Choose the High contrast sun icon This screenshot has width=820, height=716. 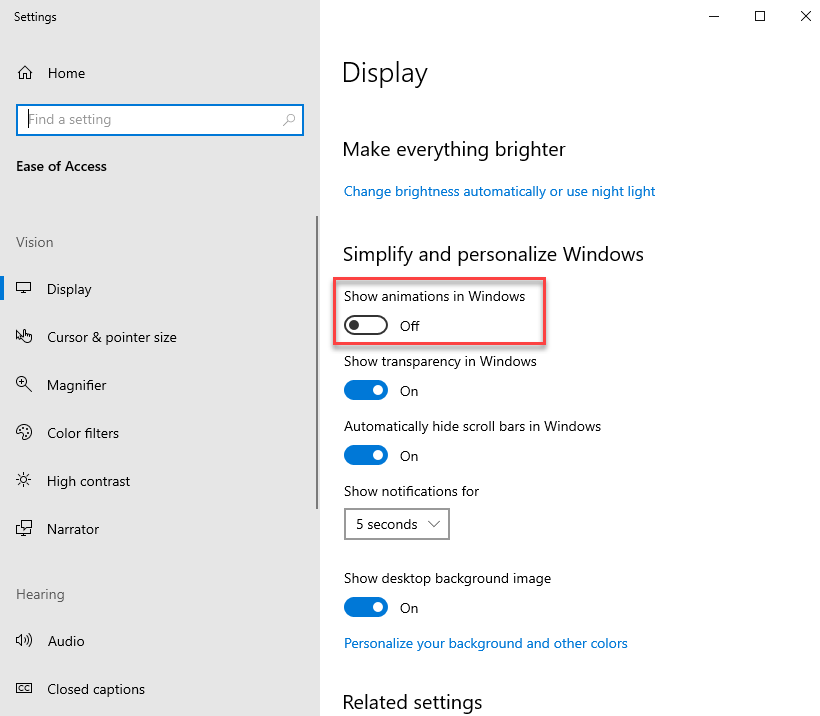(x=24, y=480)
